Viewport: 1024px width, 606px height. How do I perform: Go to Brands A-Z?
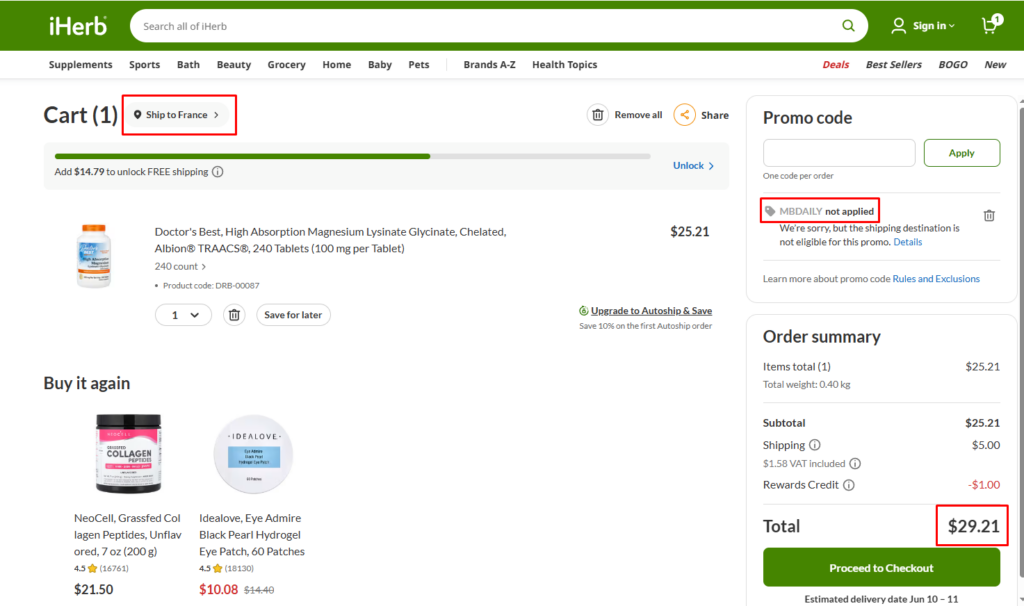click(489, 65)
